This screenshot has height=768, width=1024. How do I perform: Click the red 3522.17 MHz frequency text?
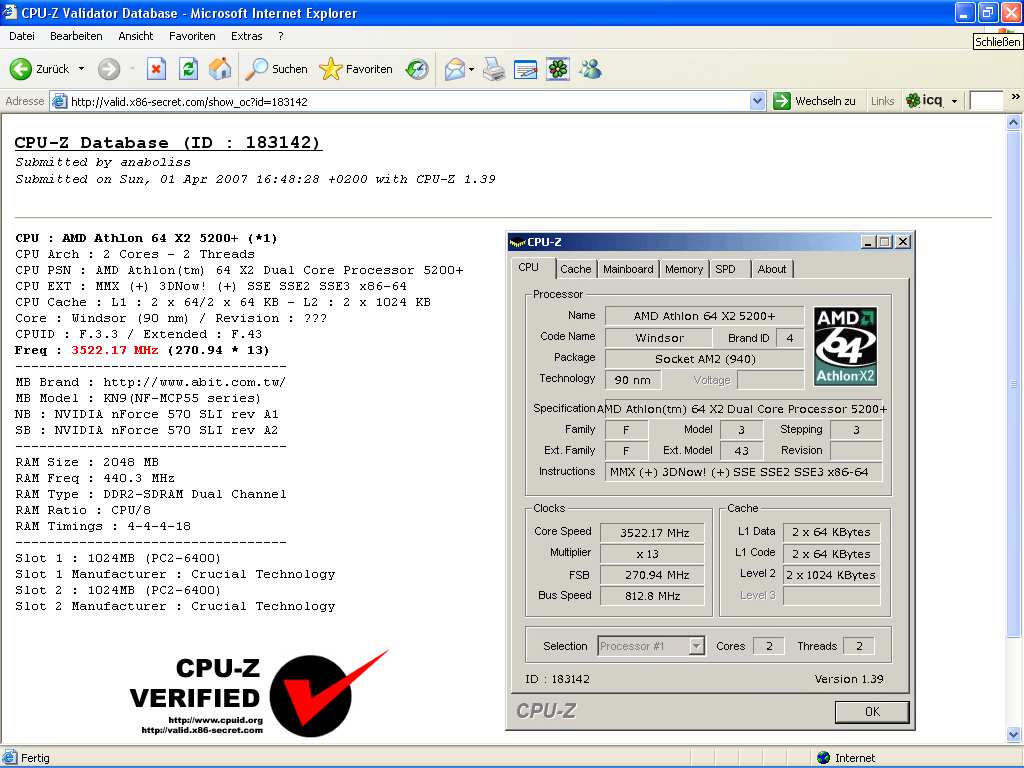pyautogui.click(x=115, y=350)
